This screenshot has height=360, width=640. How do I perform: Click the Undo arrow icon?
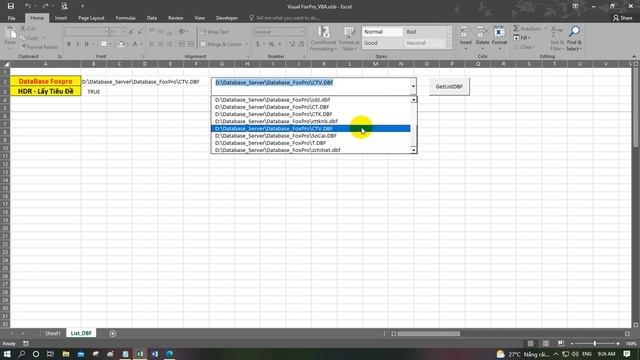[x=28, y=6]
